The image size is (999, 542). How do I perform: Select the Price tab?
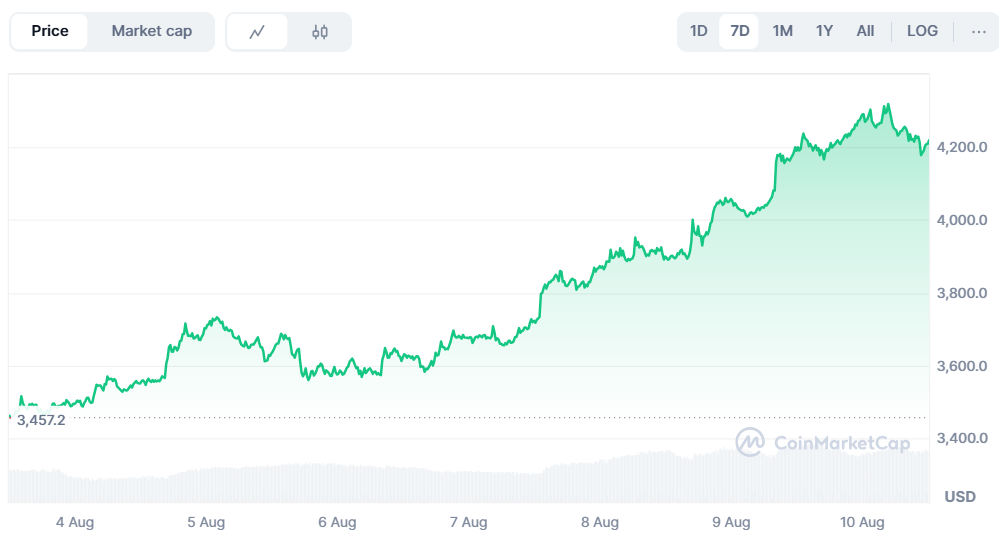[x=50, y=31]
